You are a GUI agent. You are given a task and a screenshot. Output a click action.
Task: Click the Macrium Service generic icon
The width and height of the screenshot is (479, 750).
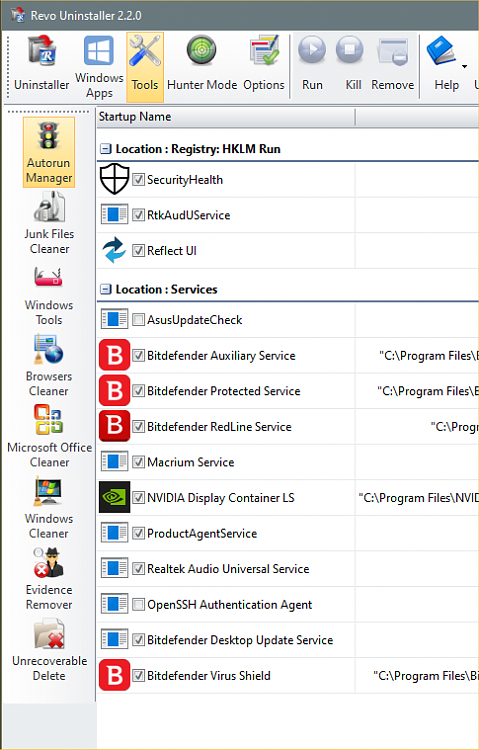(x=114, y=462)
